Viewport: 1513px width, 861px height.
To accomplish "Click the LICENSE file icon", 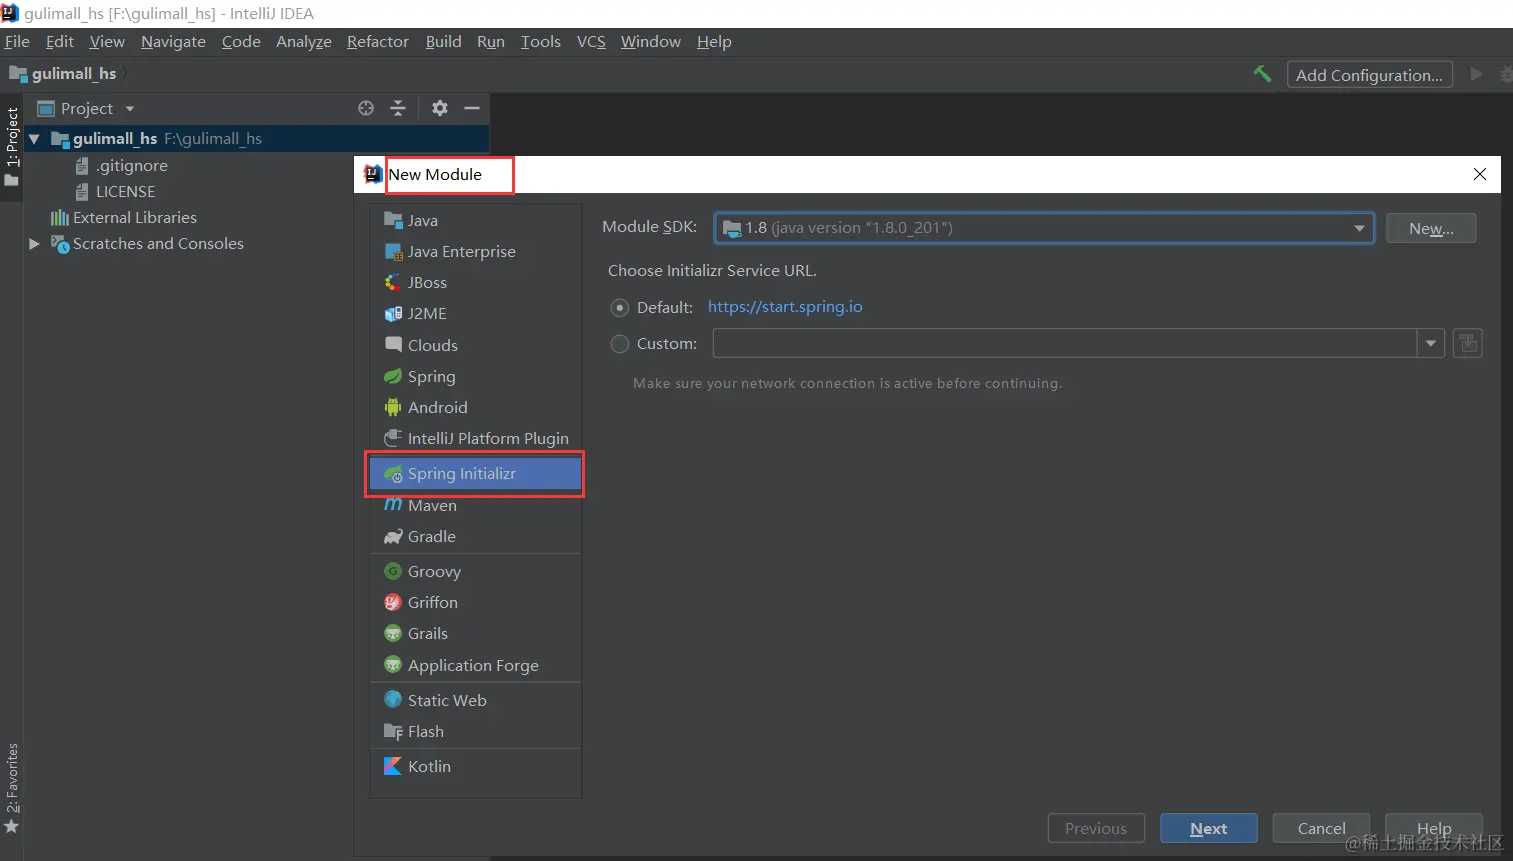I will point(82,192).
